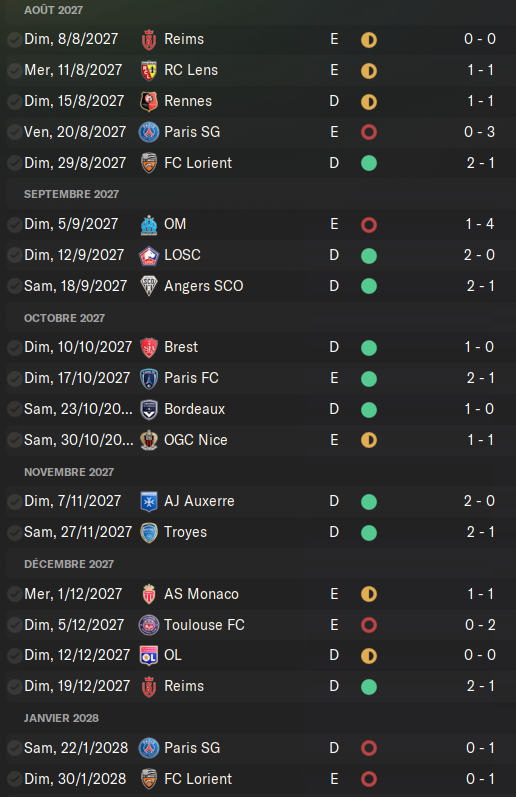516x797 pixels.
Task: Open the Angers SCO team link
Action: pos(204,286)
